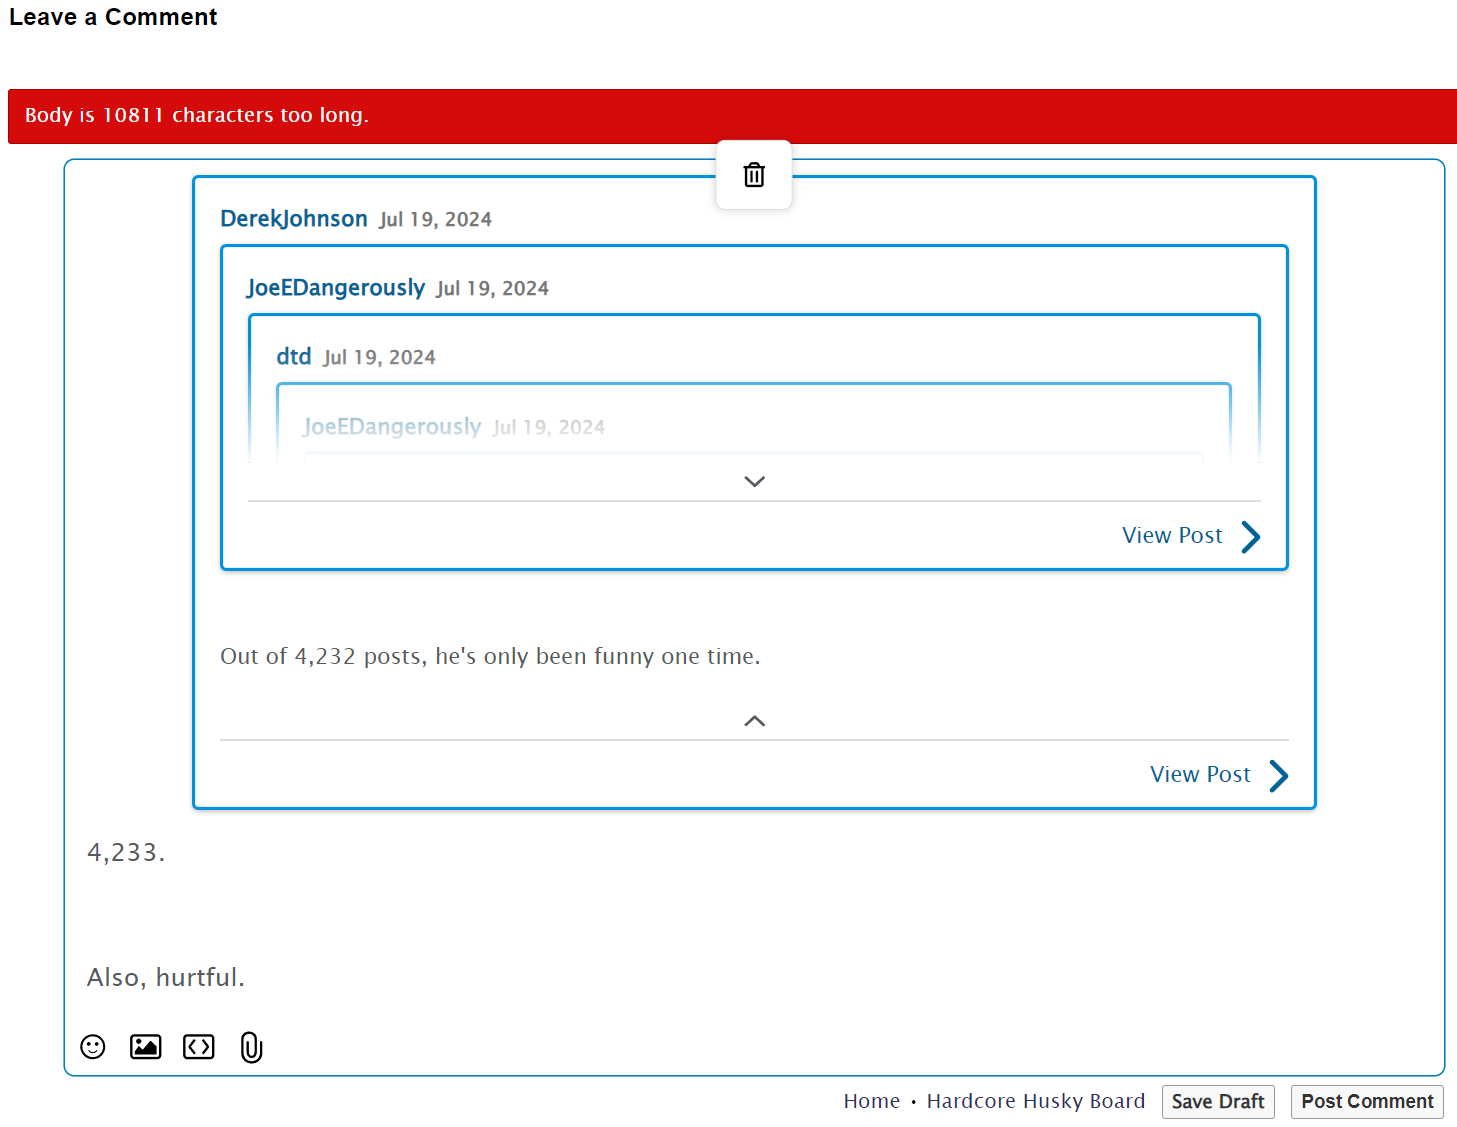1457x1127 pixels.
Task: Insert a code block with the code icon
Action: coord(199,1047)
